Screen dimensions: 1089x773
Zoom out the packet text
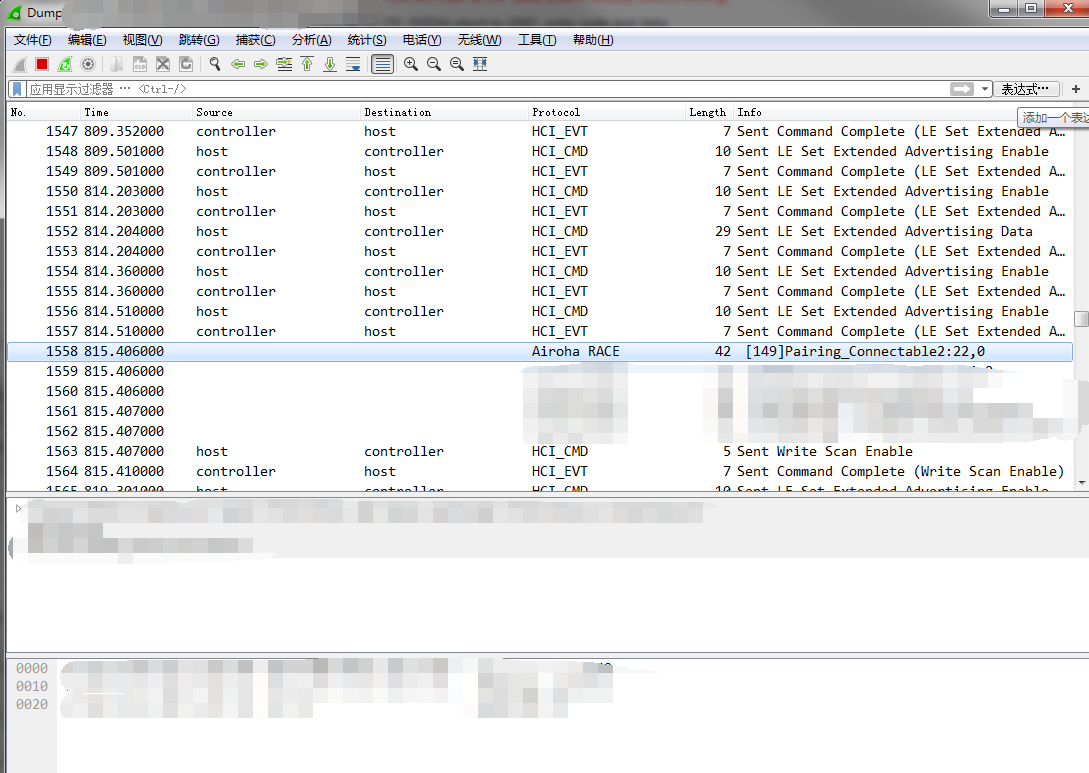coord(434,65)
